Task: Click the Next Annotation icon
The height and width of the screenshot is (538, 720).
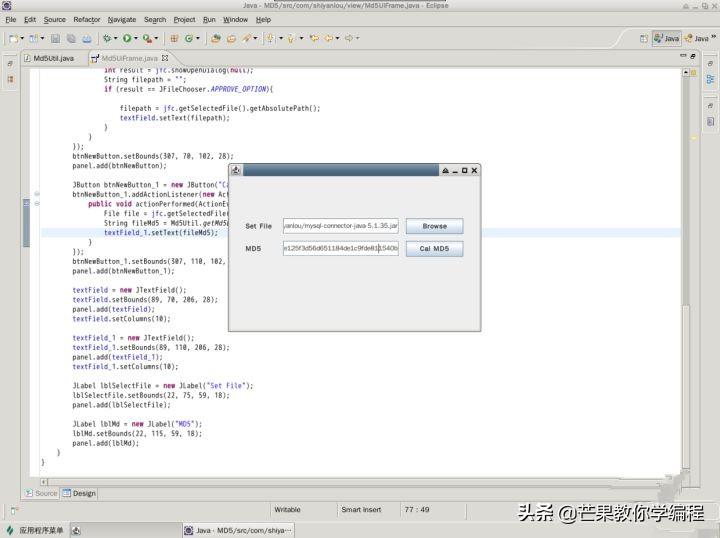Action: click(271, 39)
